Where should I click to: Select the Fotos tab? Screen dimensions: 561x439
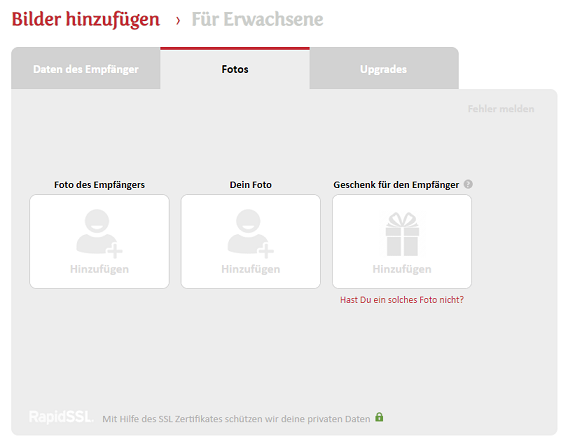[235, 69]
